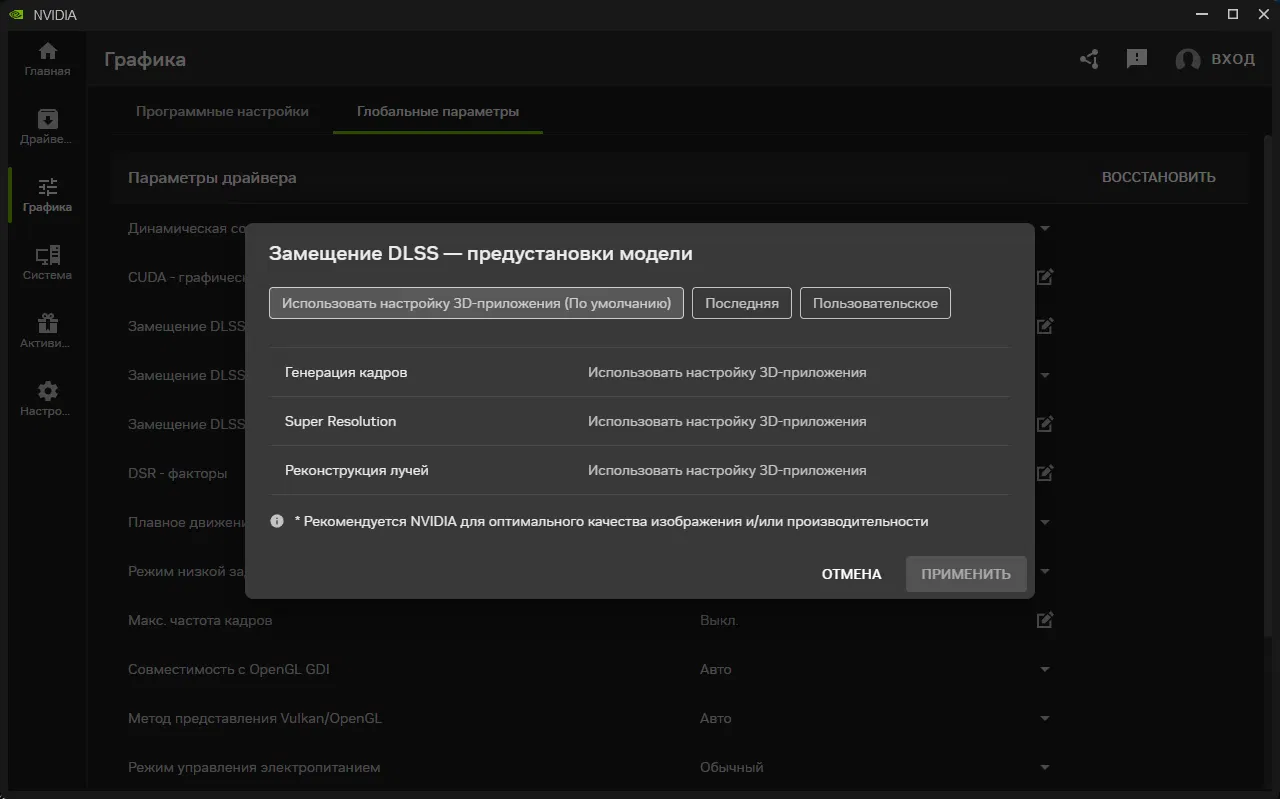Click the info icon beside the NVIDIA recommendation note
1280x799 pixels.
tap(278, 521)
